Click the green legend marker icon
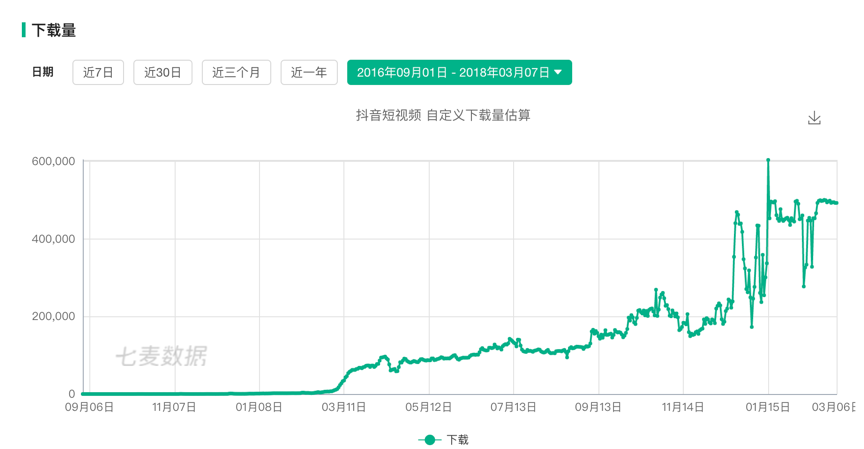This screenshot has height=449, width=864. tap(430, 440)
